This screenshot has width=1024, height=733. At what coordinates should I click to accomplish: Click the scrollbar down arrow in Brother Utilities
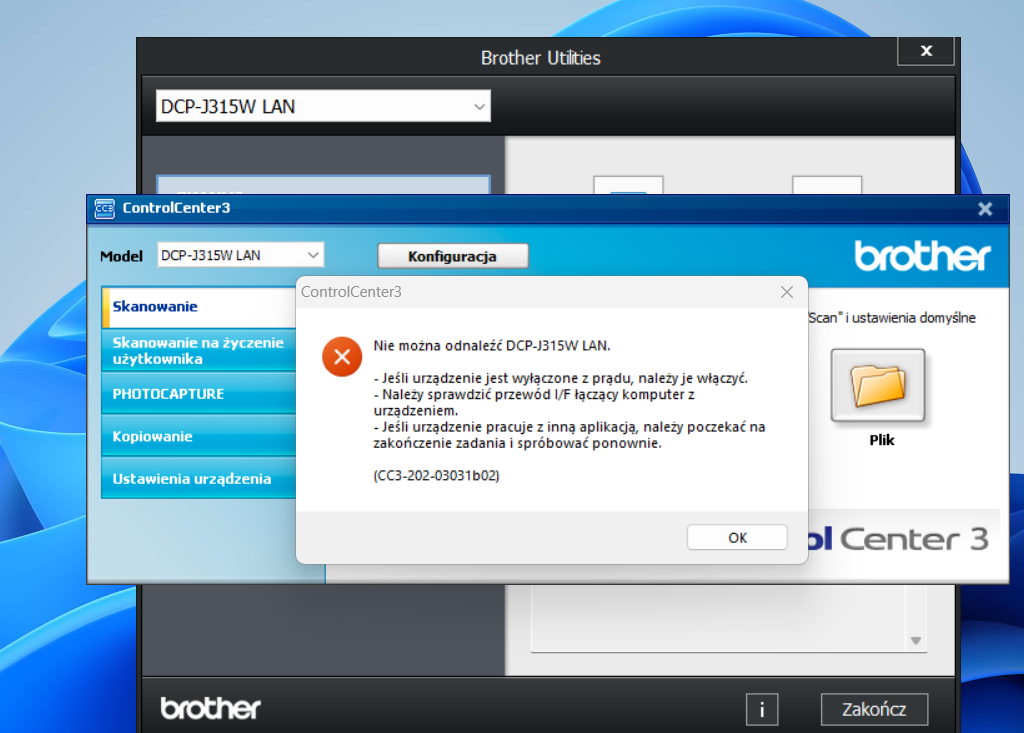(916, 641)
